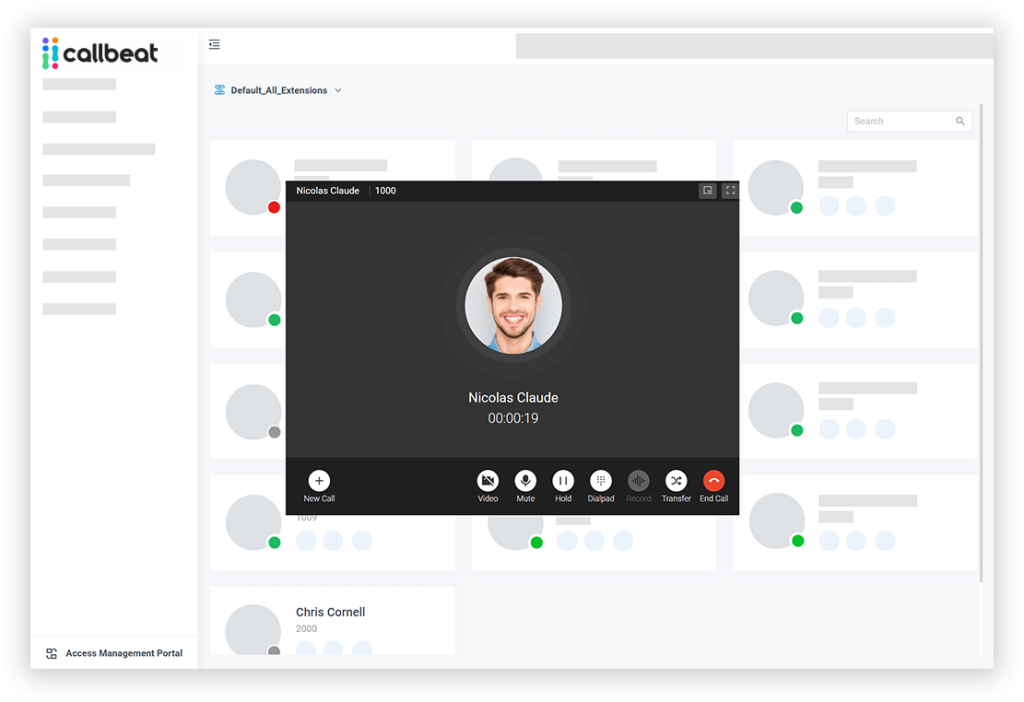
Task: Open the Dialpad
Action: tap(601, 481)
